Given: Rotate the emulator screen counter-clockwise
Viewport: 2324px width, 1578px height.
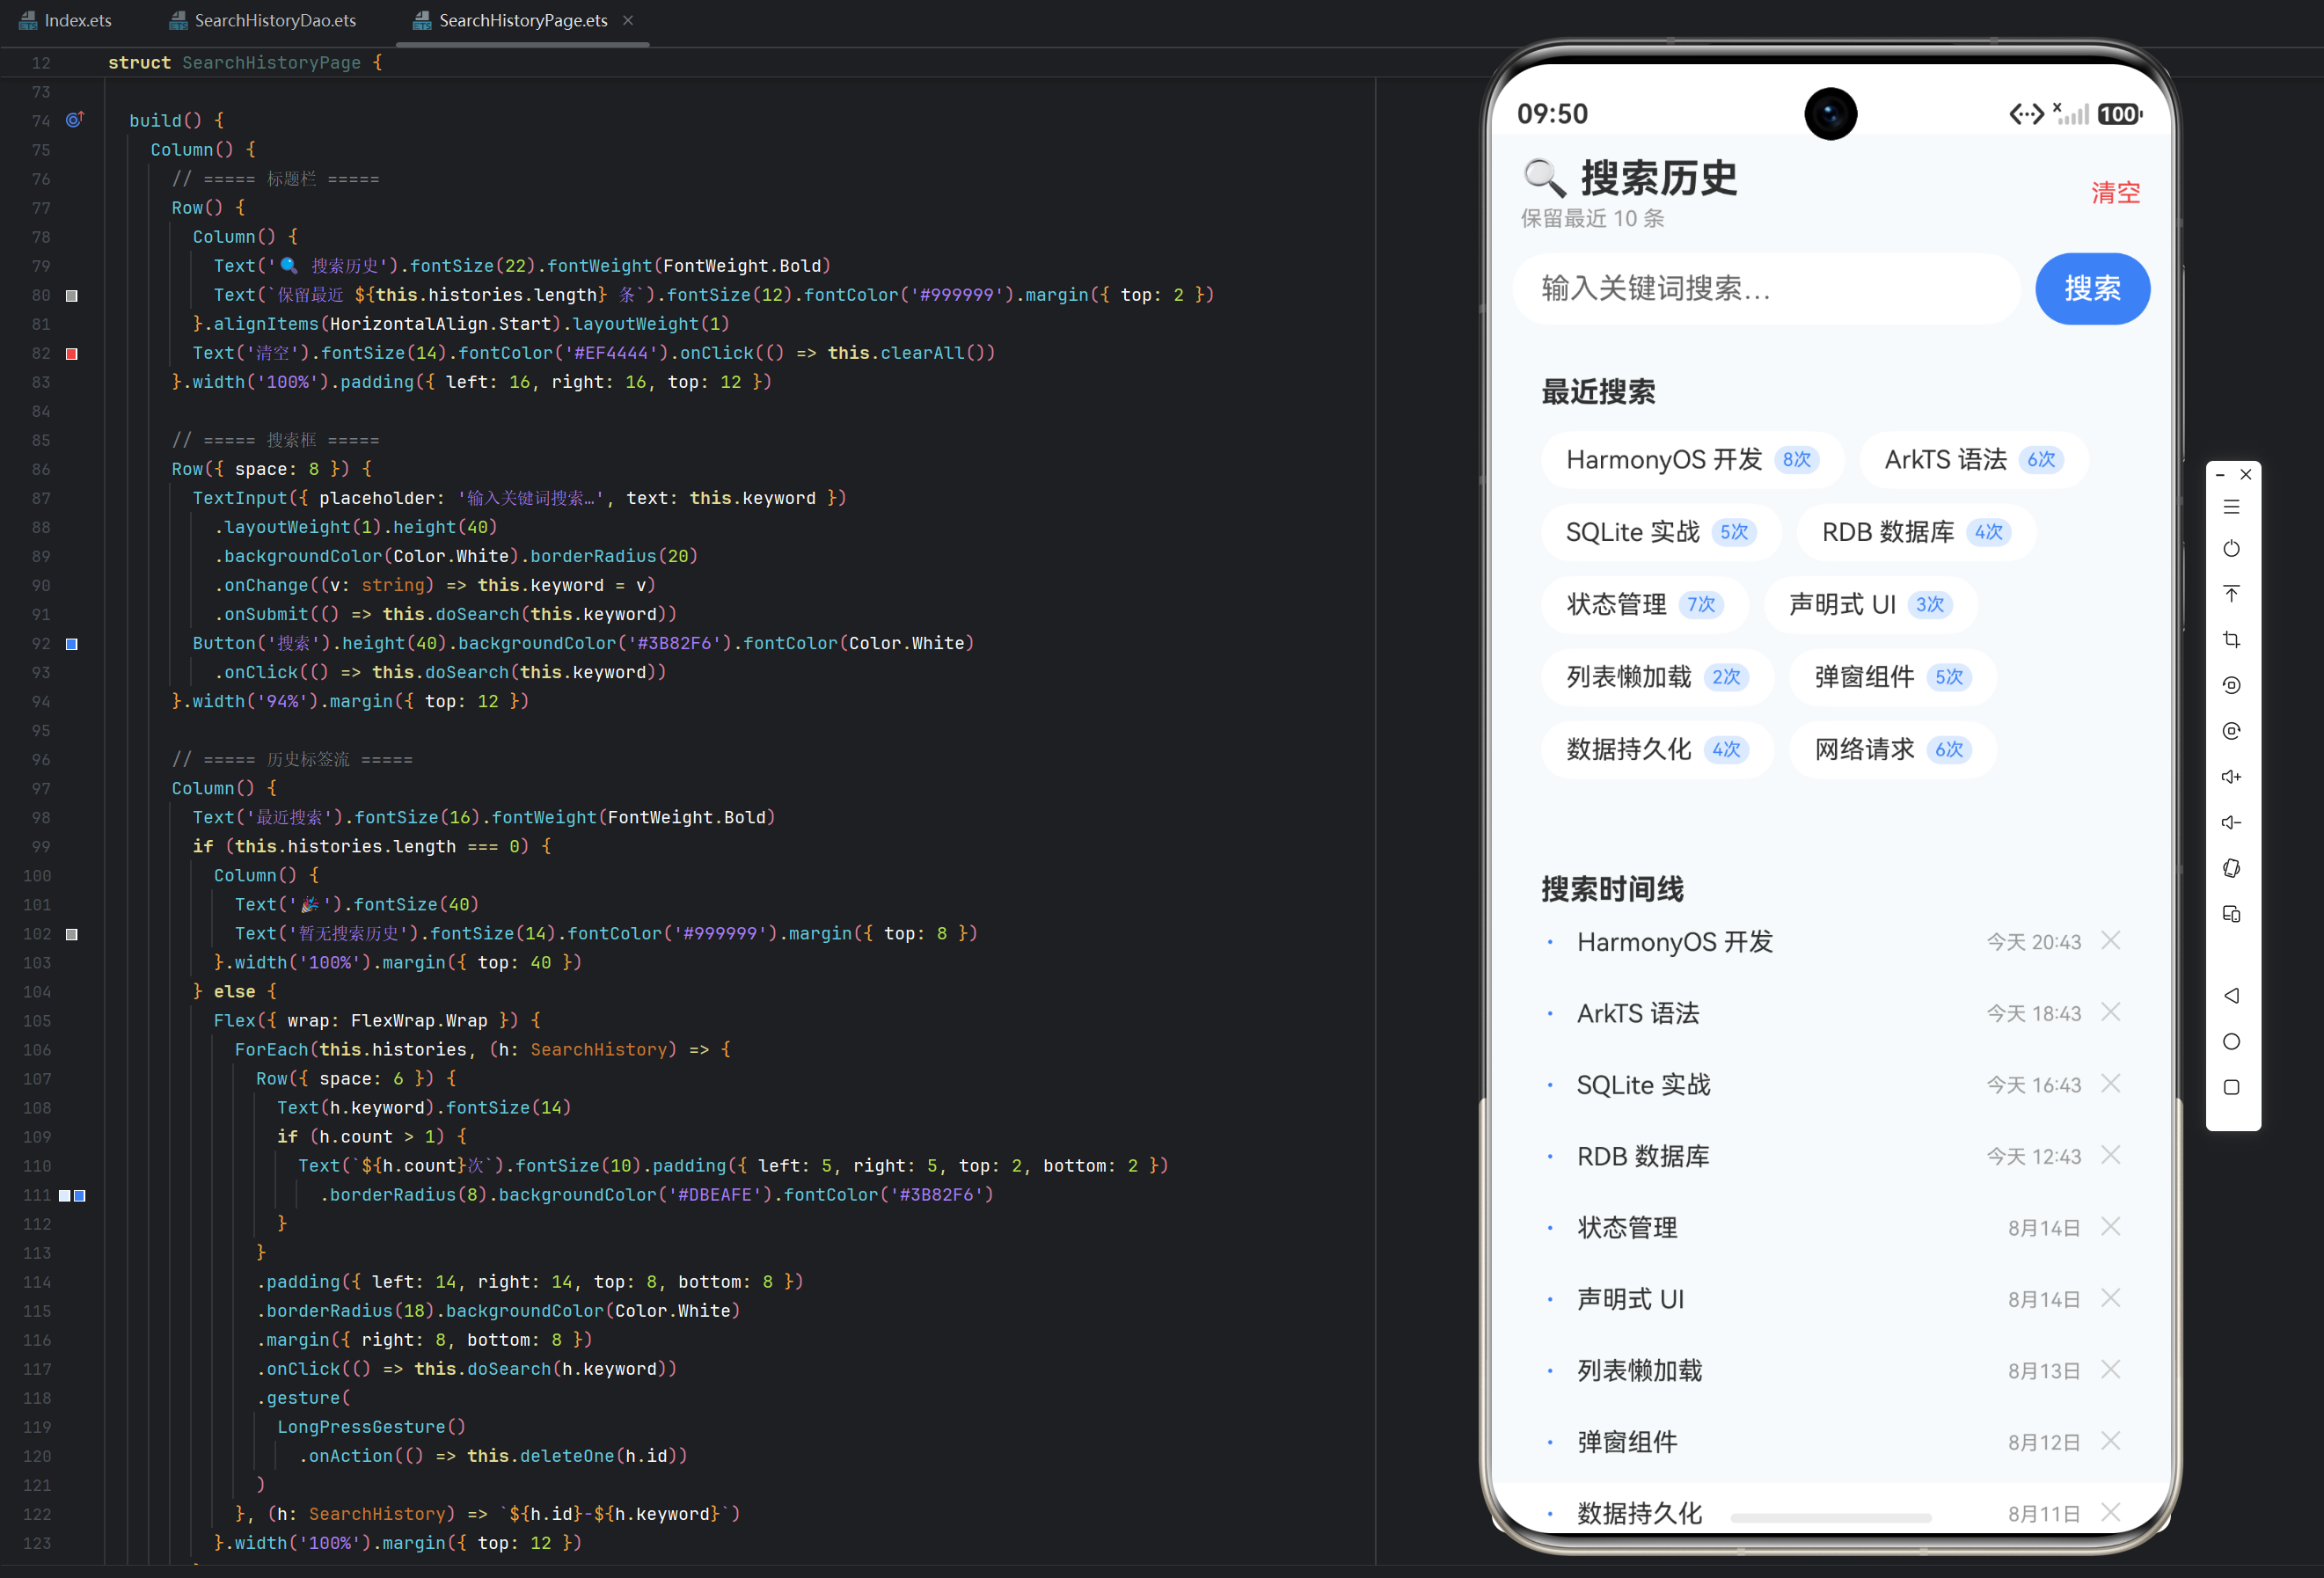Looking at the screenshot, I should tap(2231, 685).
